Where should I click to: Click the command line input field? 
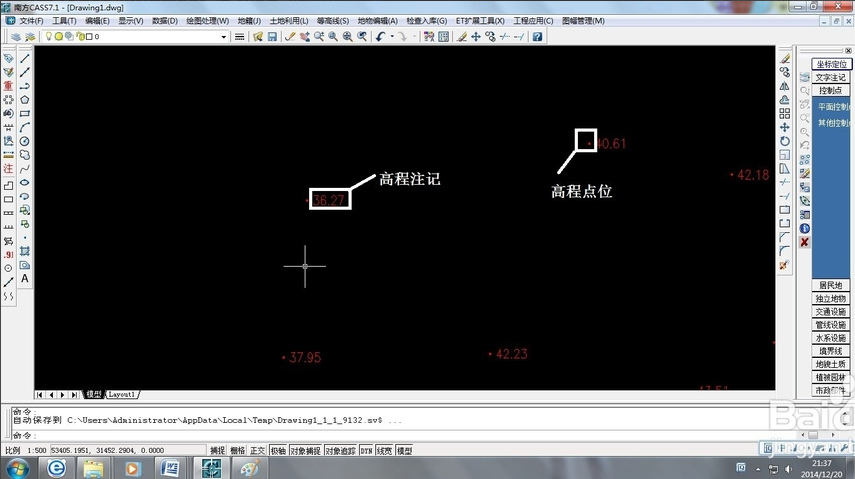[404, 436]
